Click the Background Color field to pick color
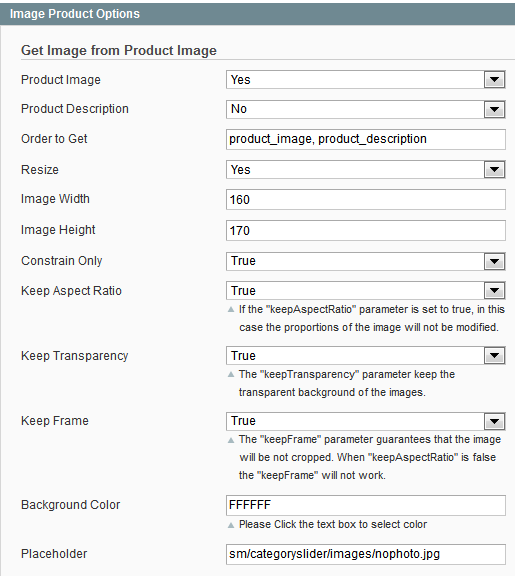Image resolution: width=515 pixels, height=576 pixels. click(365, 505)
